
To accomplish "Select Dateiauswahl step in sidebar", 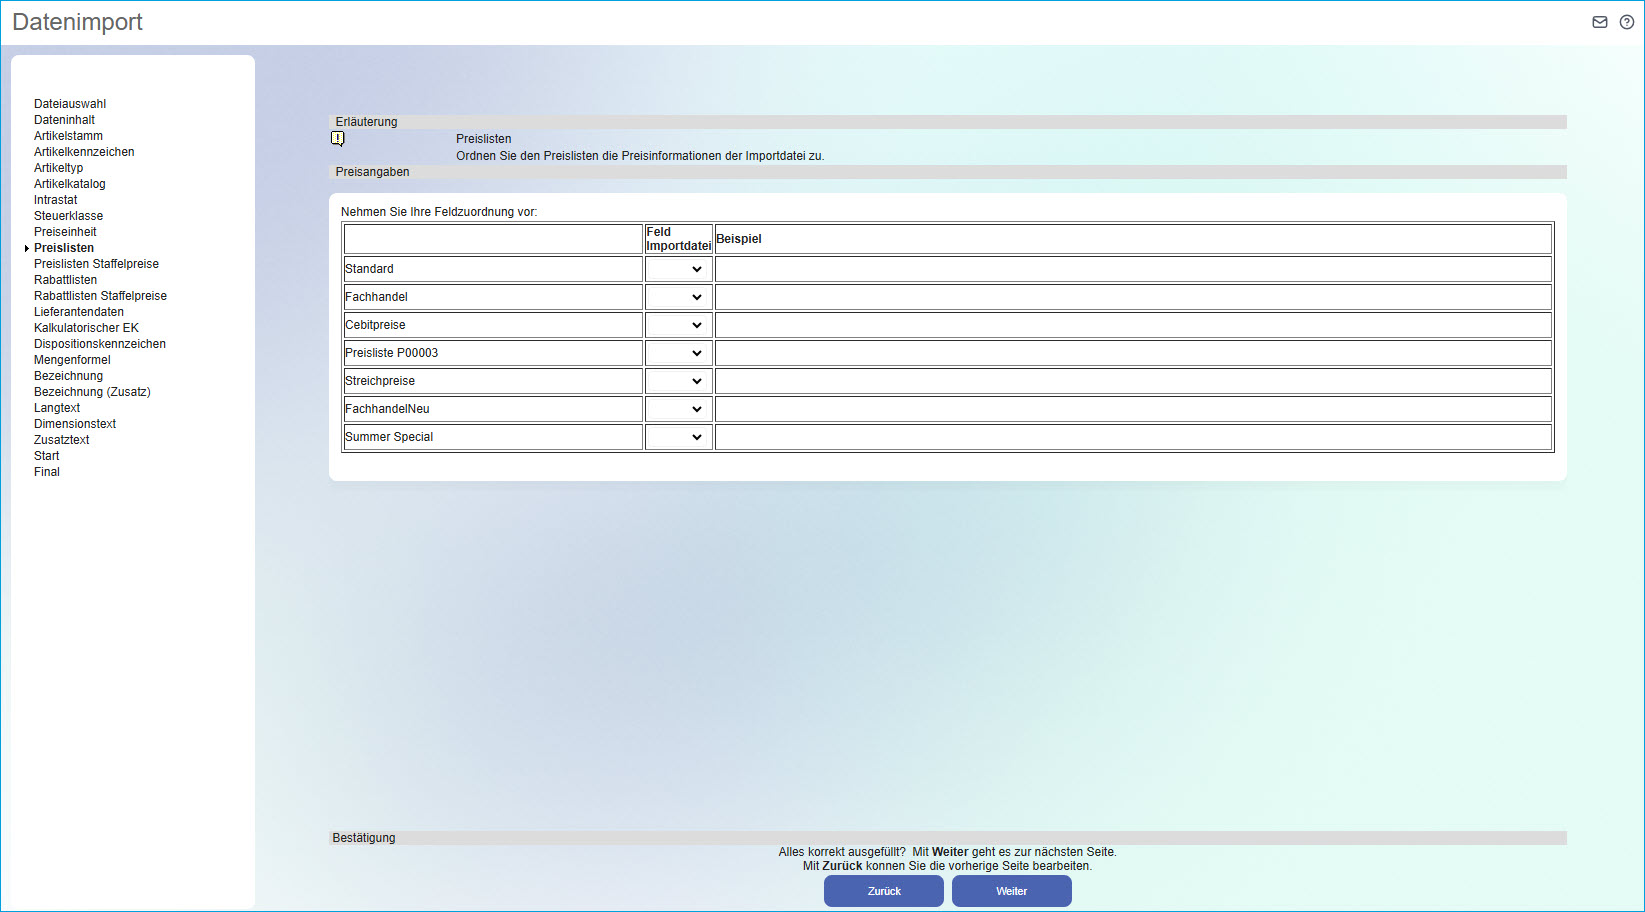I will pyautogui.click(x=70, y=104).
